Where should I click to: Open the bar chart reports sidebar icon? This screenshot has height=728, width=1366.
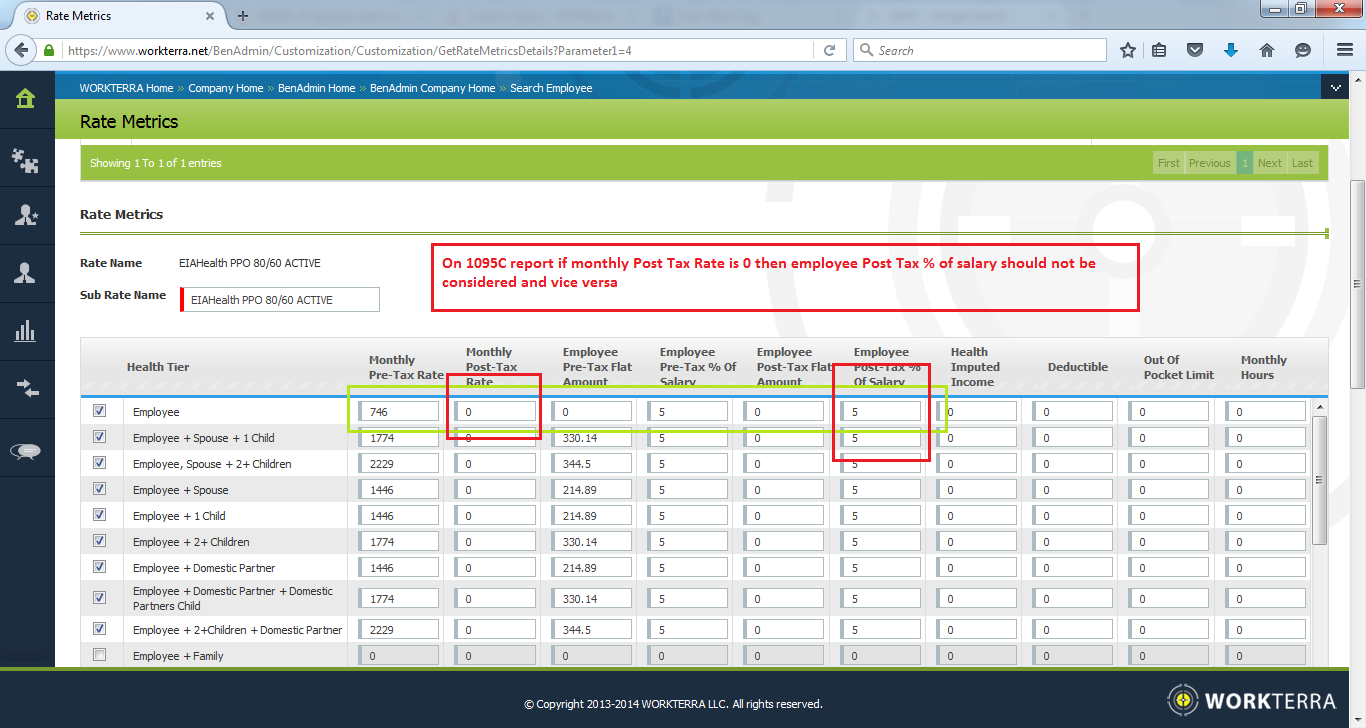click(x=25, y=331)
